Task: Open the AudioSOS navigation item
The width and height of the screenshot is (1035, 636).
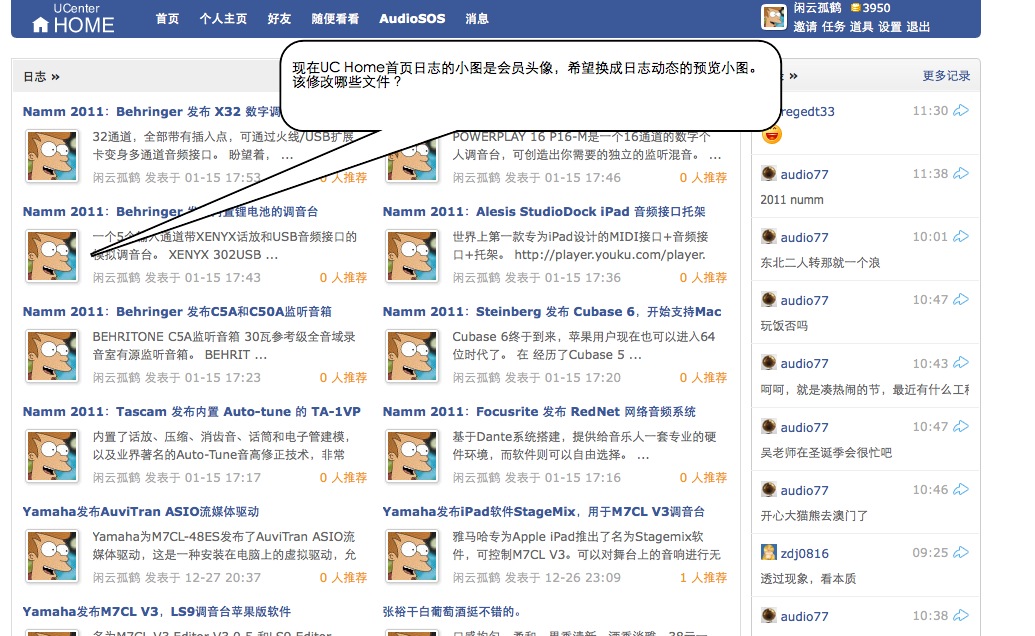Action: 412,18
